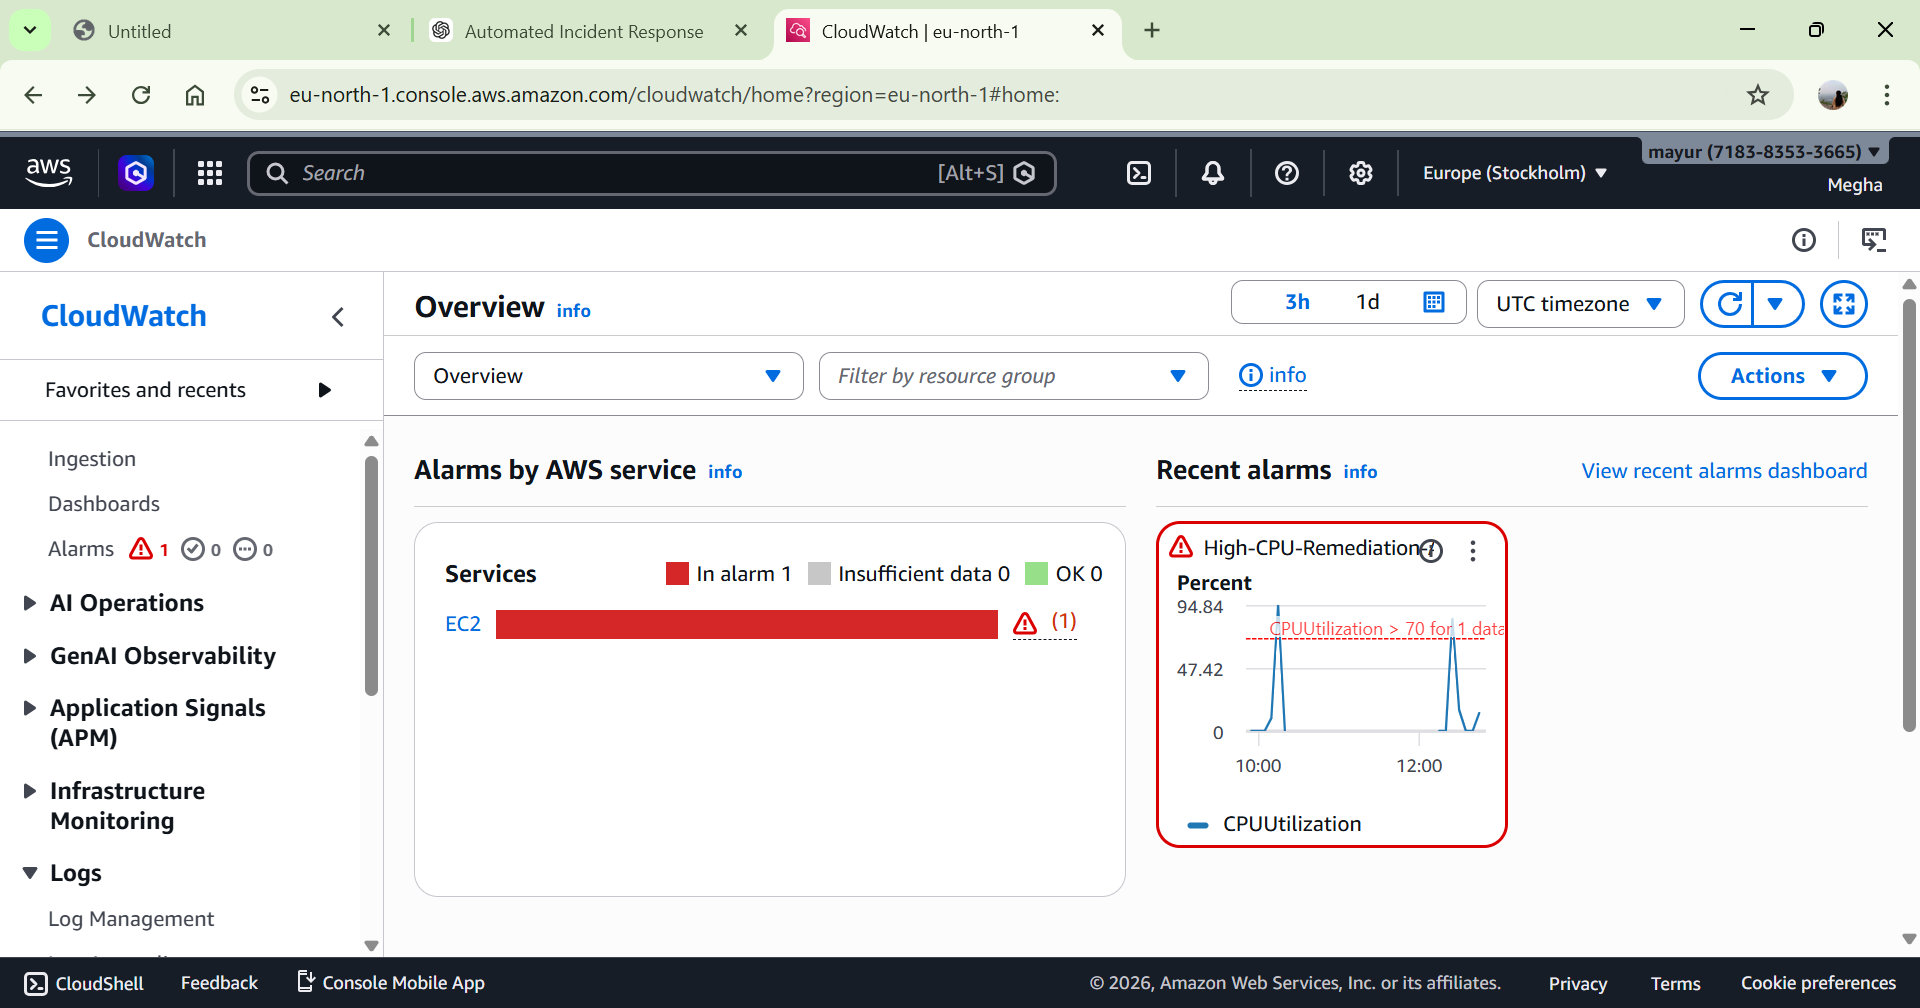Screen dimensions: 1920x1008
Task: Open the custom time range calendar
Action: click(1434, 302)
